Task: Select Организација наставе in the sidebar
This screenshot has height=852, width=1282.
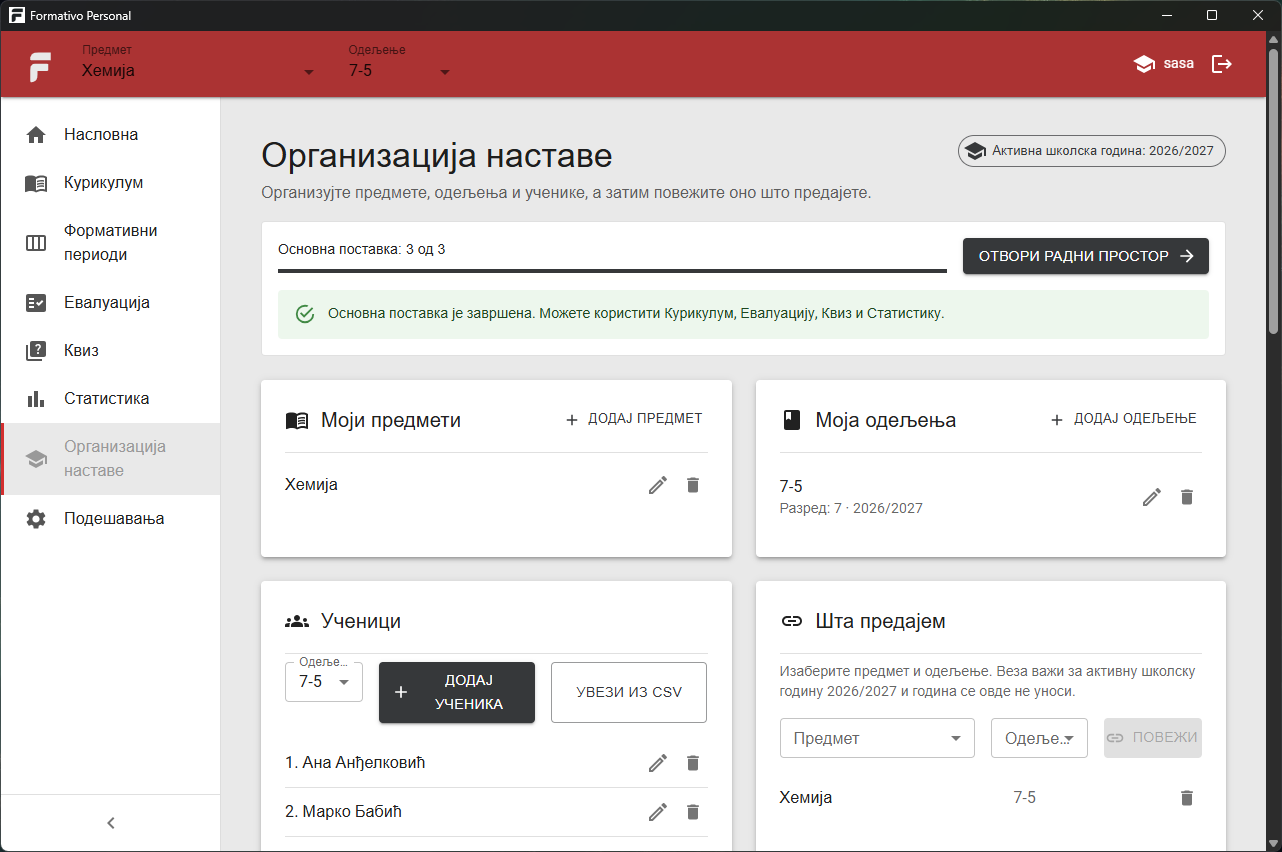Action: coord(111,459)
